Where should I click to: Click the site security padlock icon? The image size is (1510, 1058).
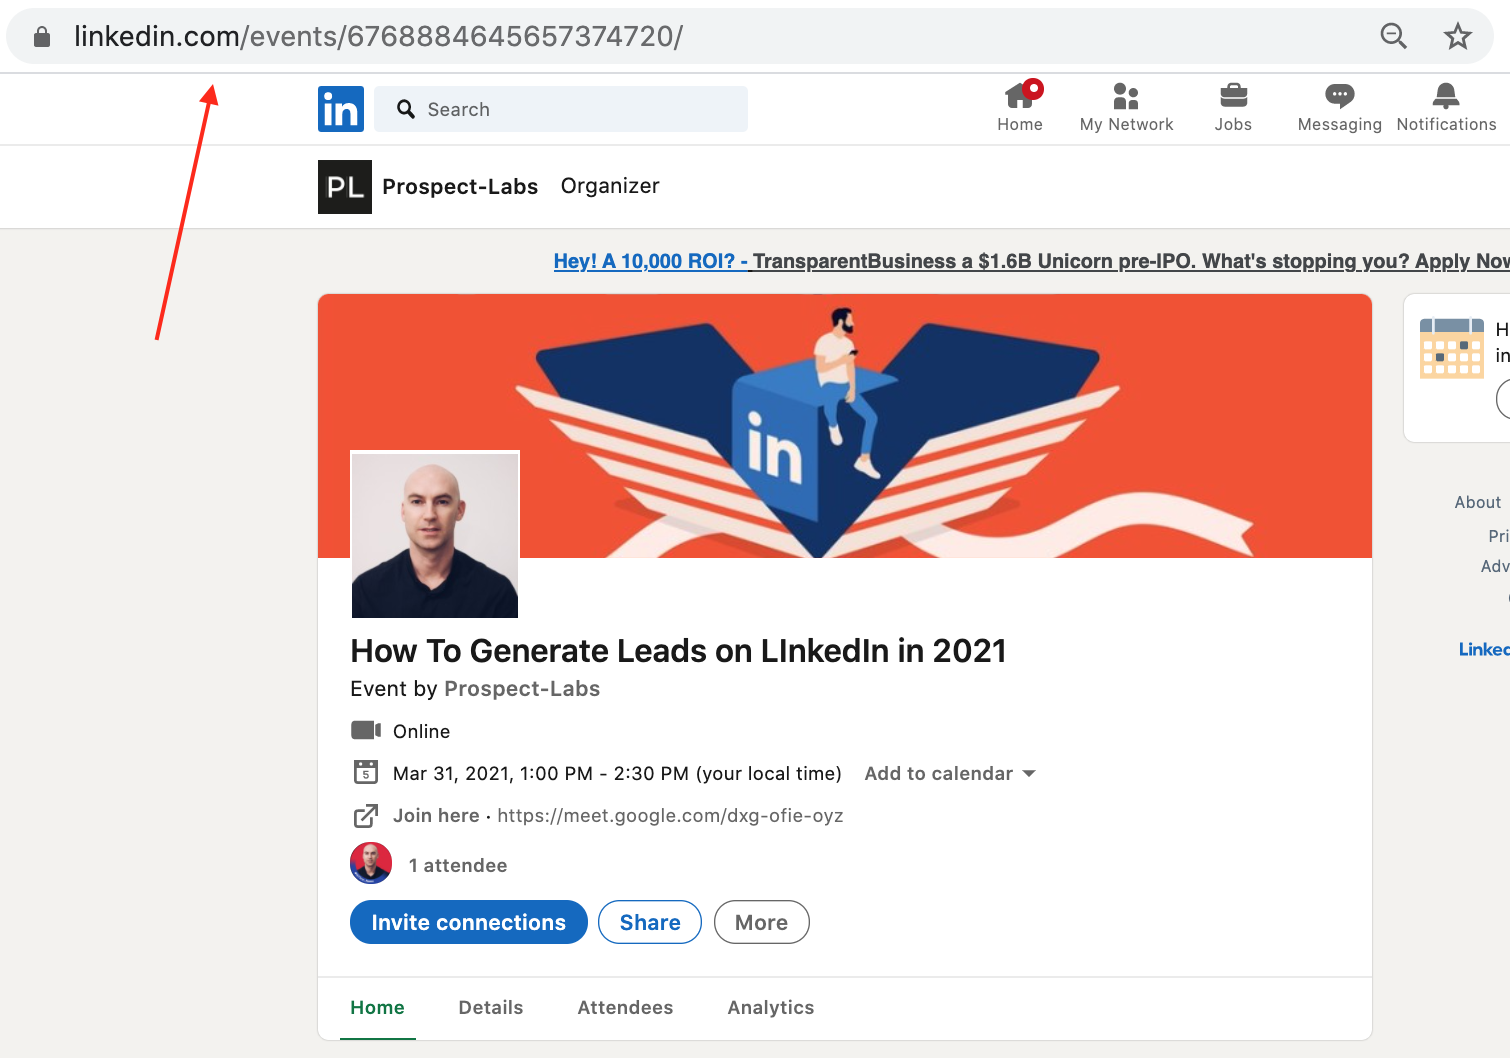42,37
